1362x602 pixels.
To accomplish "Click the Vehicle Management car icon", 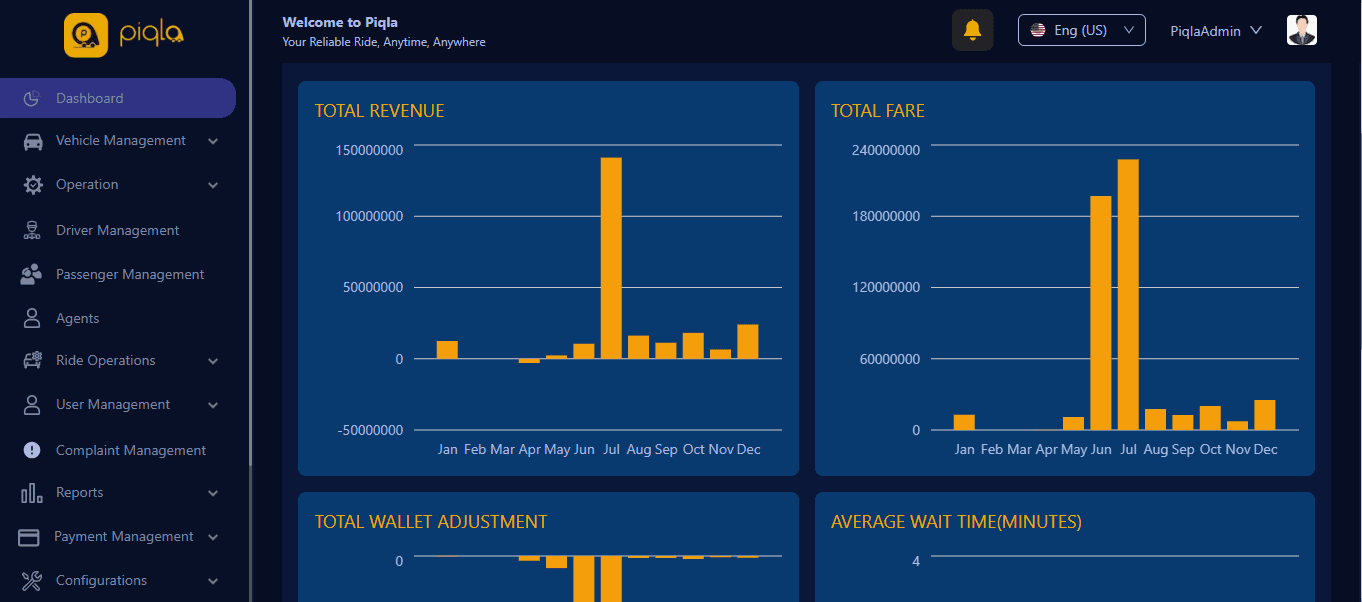I will 32,141.
